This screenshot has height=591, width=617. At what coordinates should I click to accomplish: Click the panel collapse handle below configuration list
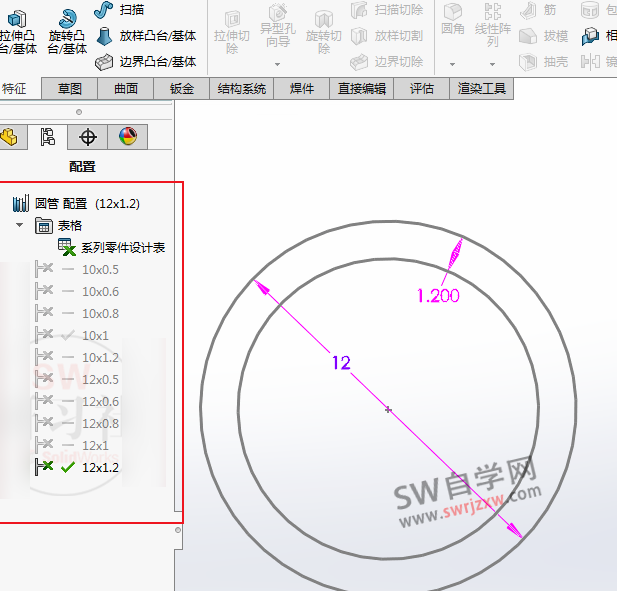click(x=178, y=530)
